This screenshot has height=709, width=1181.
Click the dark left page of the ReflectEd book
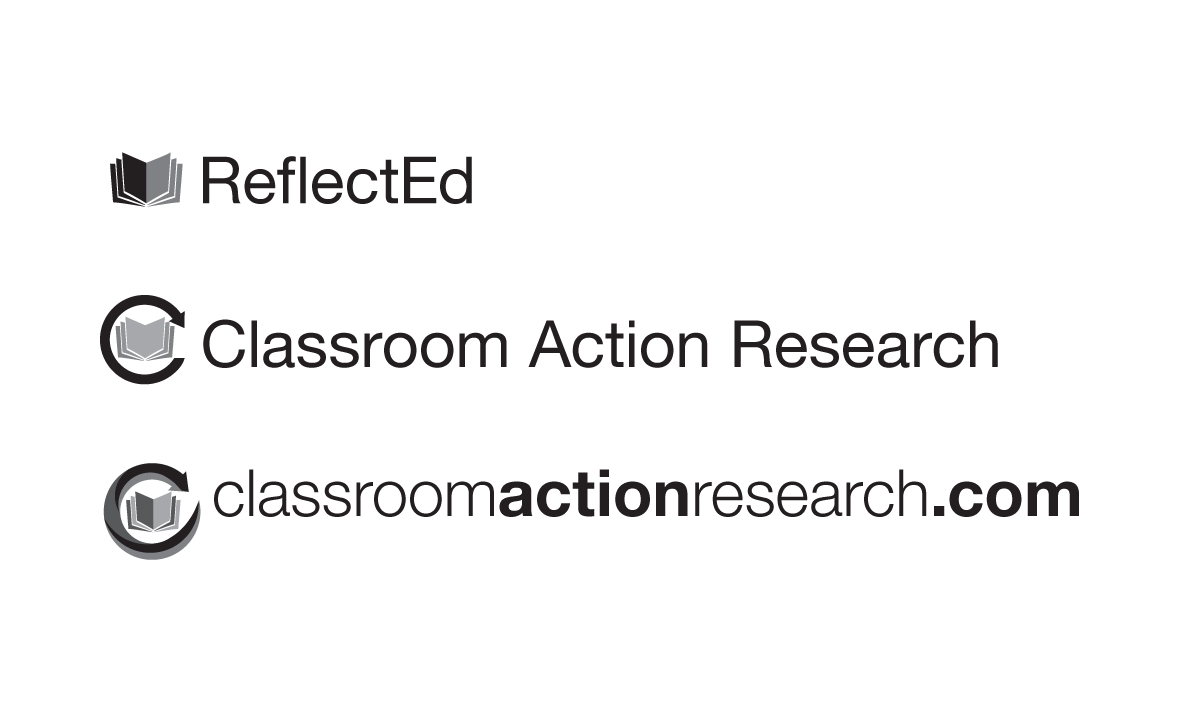[133, 177]
